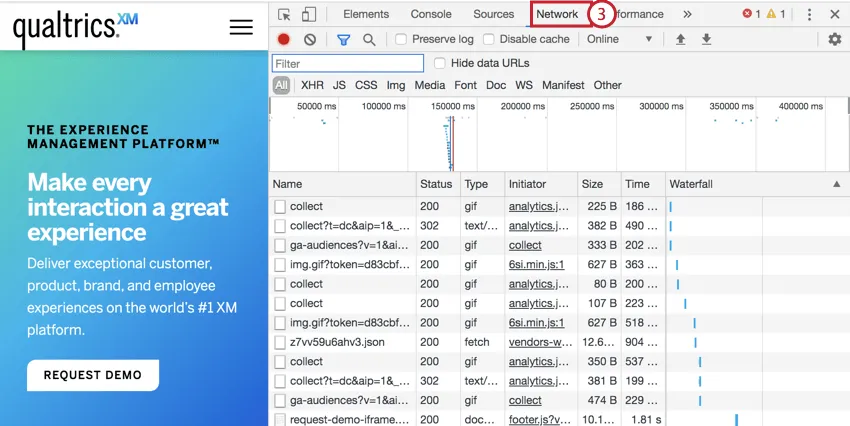
Task: Switch to the Network tab
Action: pos(557,15)
